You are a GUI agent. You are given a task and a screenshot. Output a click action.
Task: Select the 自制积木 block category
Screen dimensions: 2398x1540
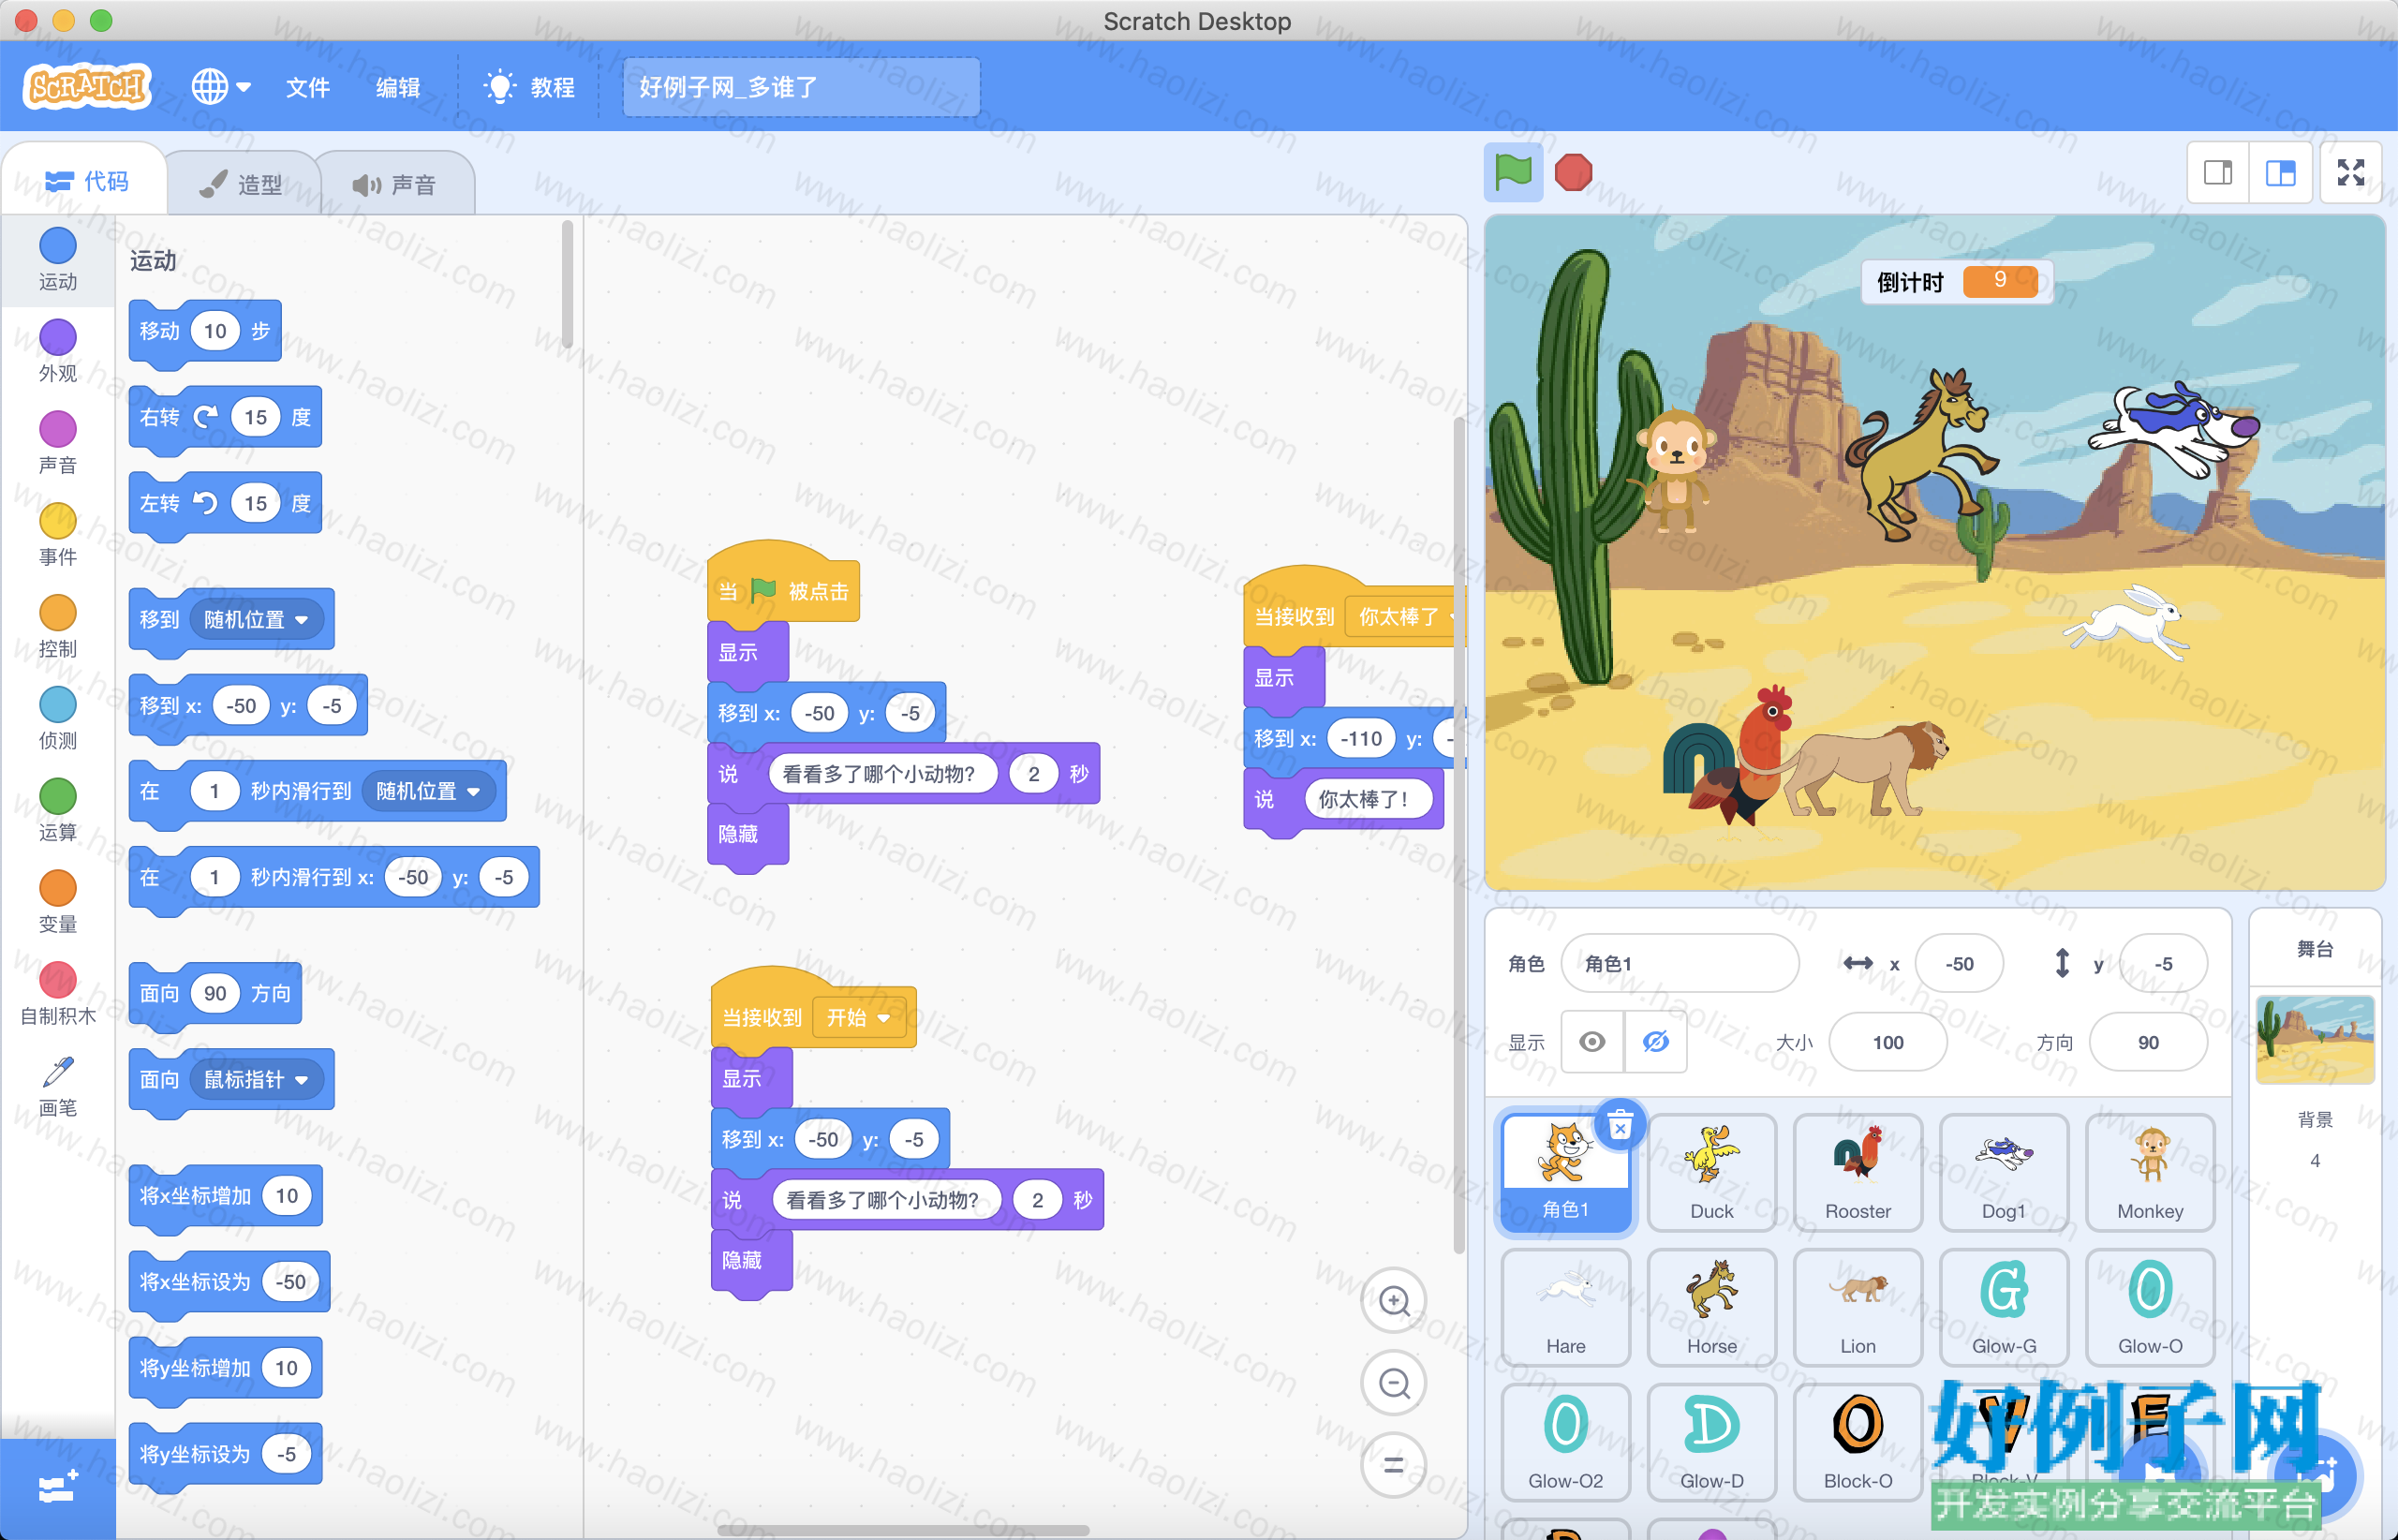[58, 995]
